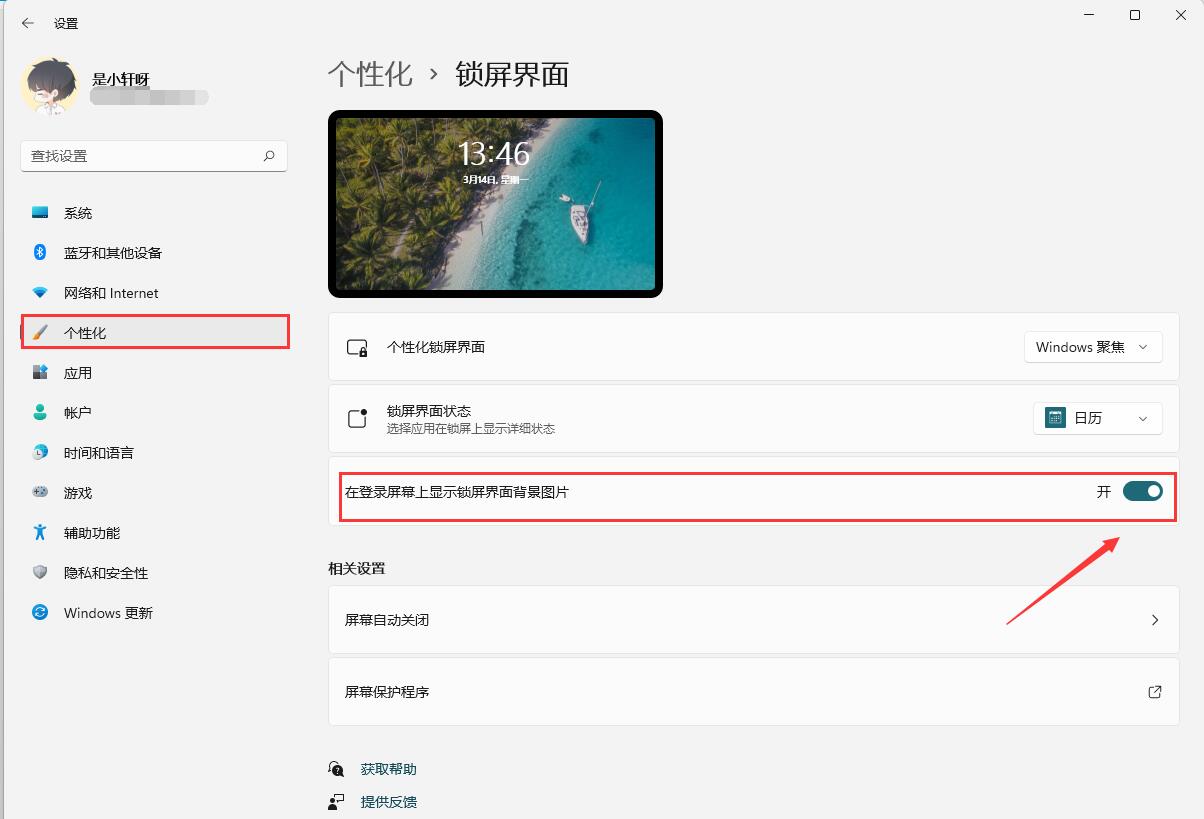The height and width of the screenshot is (819, 1204).
Task: Open 屏幕保护程序 via external link icon
Action: click(x=1154, y=691)
